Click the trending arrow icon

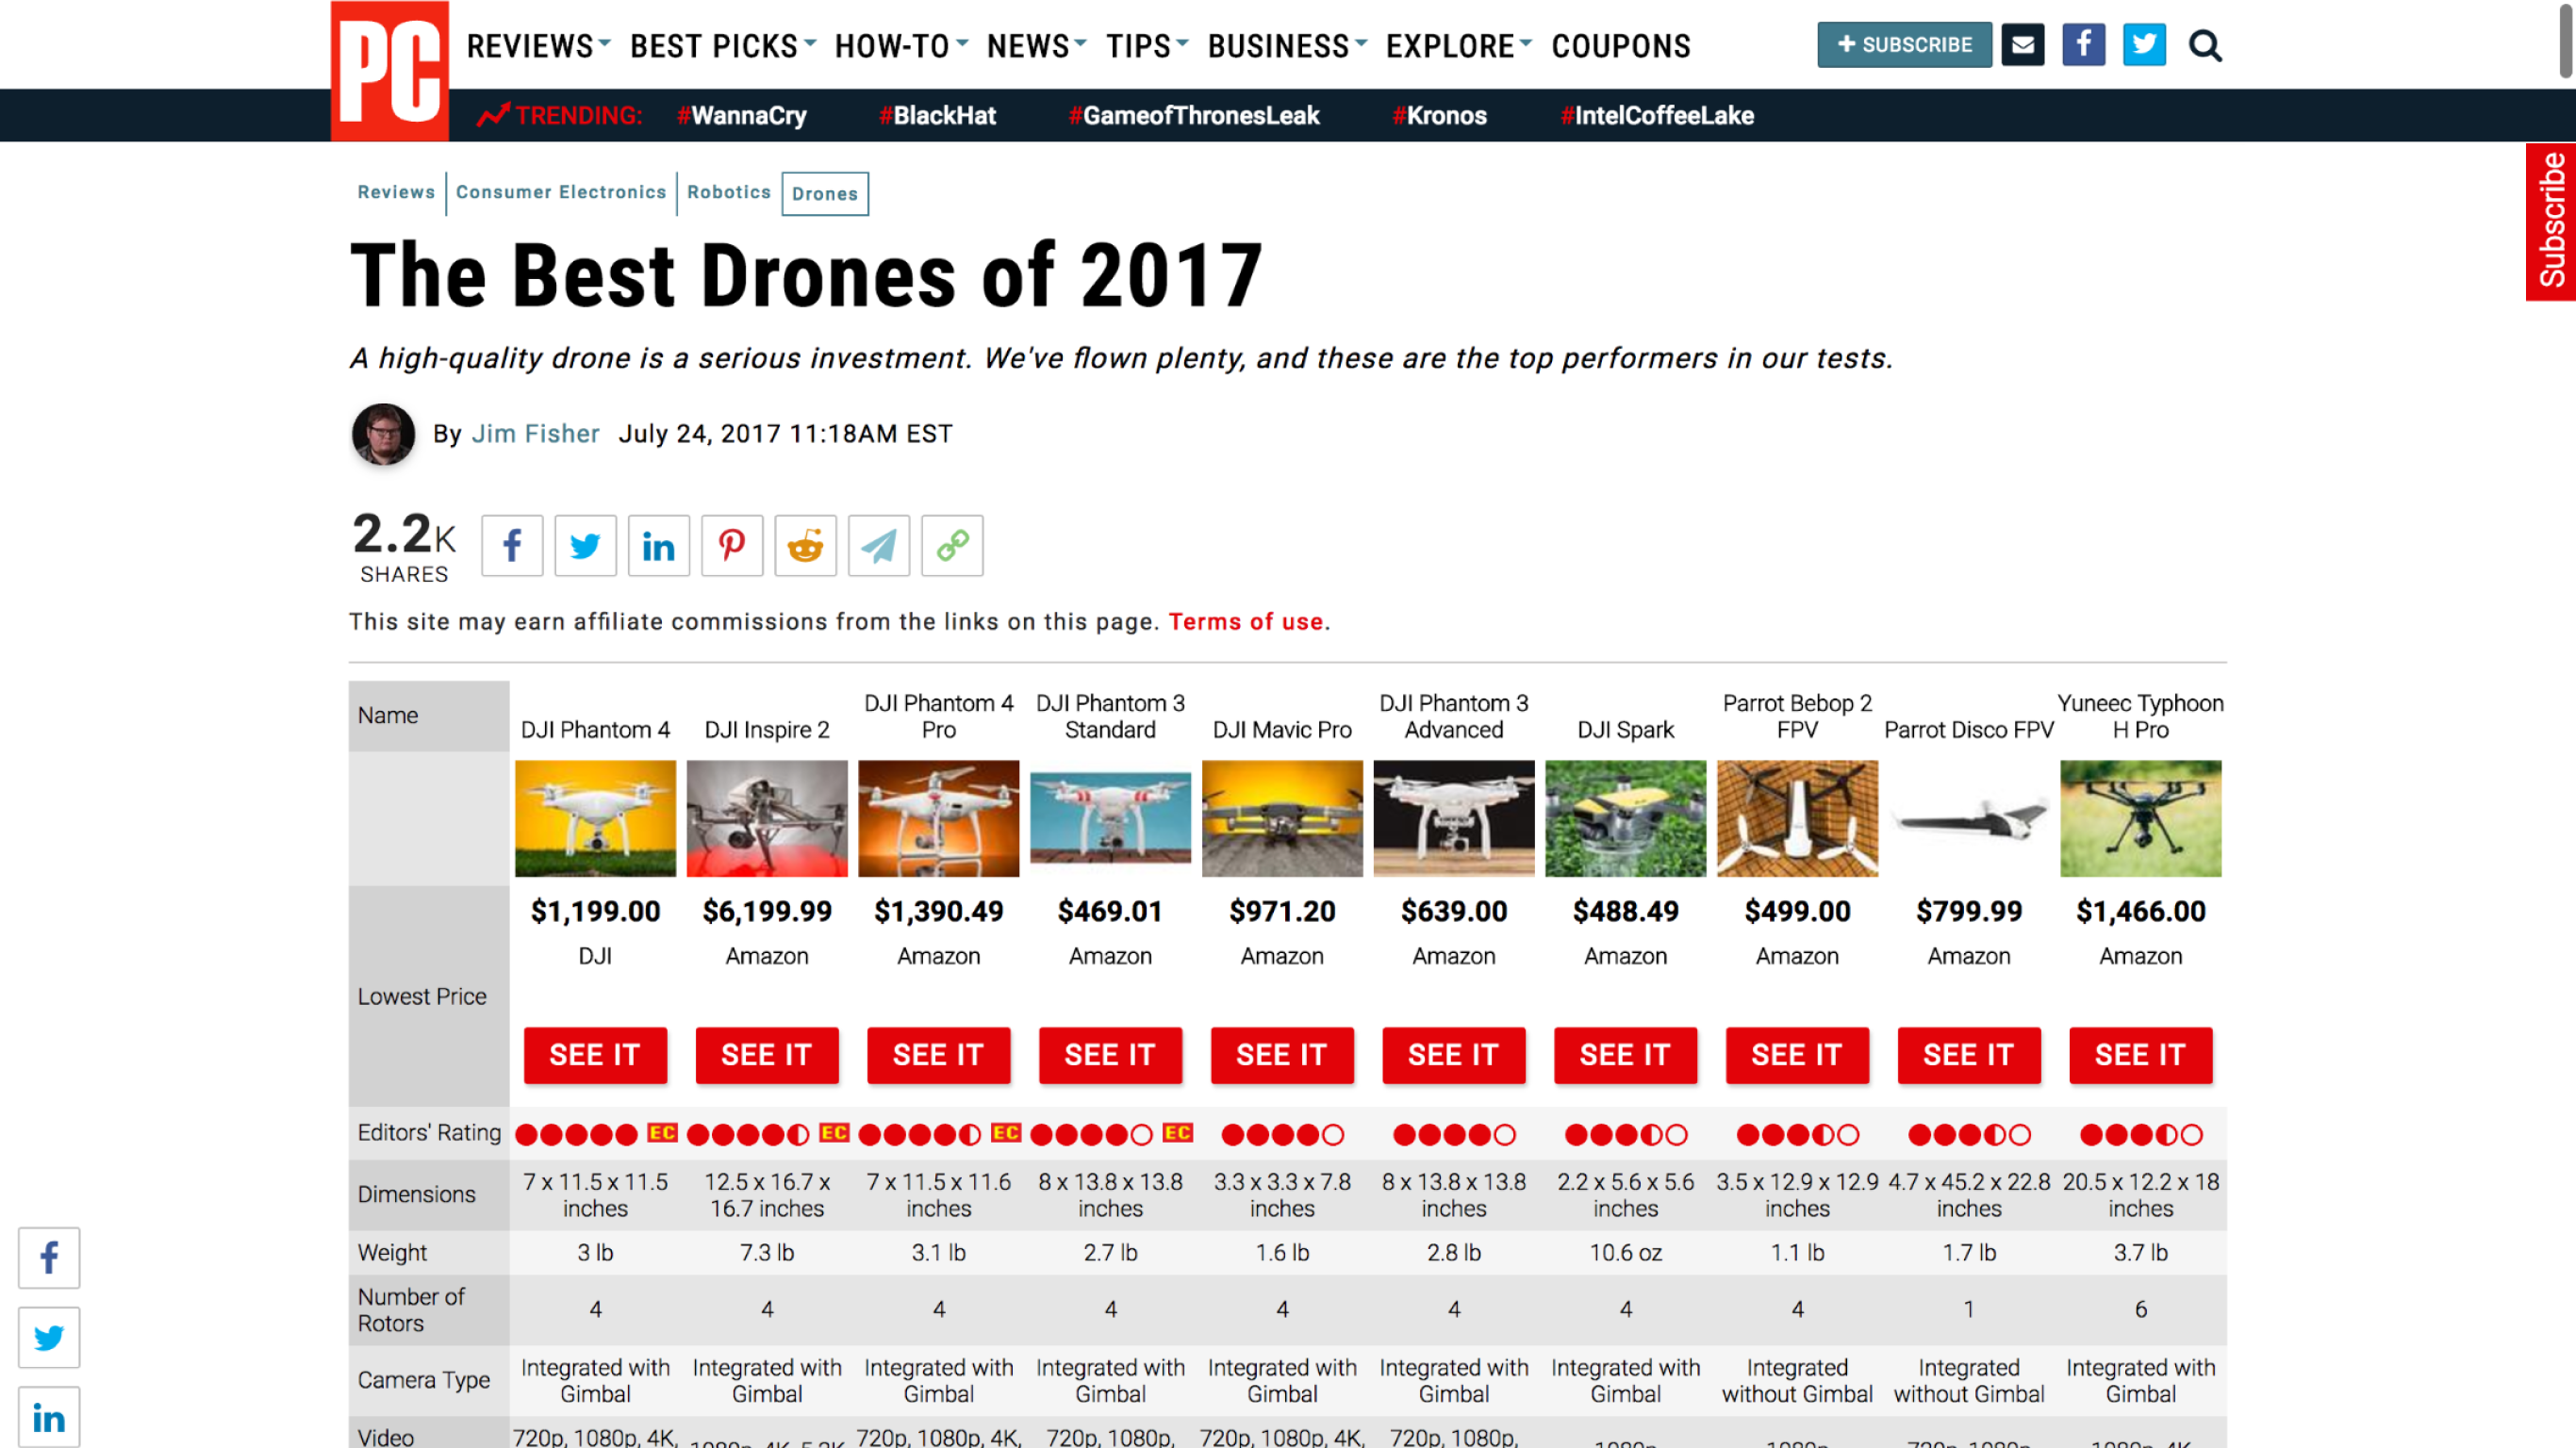493,115
